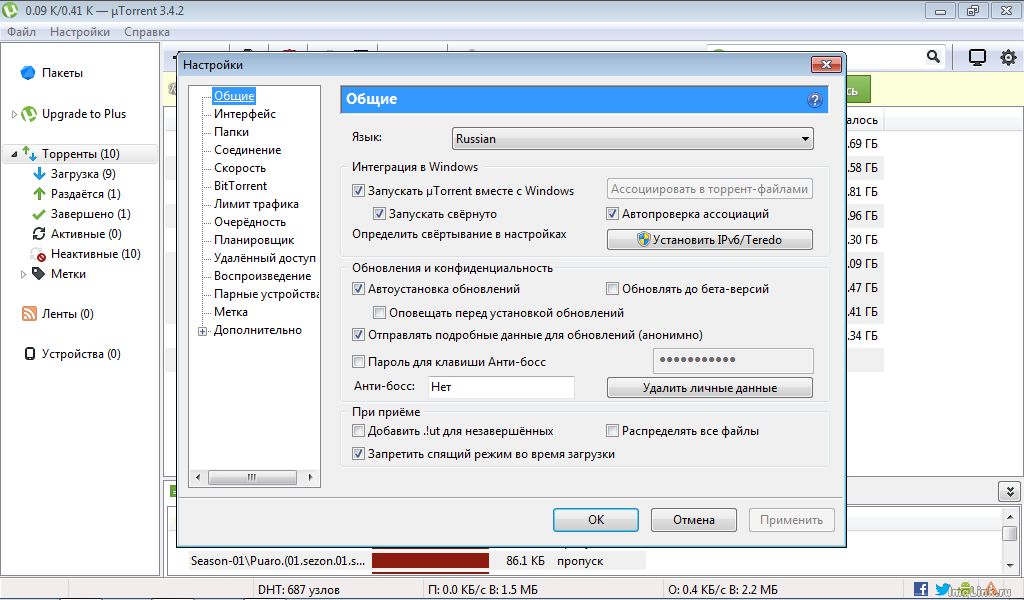Open the Ленты RSS feed icon

(x=29, y=314)
